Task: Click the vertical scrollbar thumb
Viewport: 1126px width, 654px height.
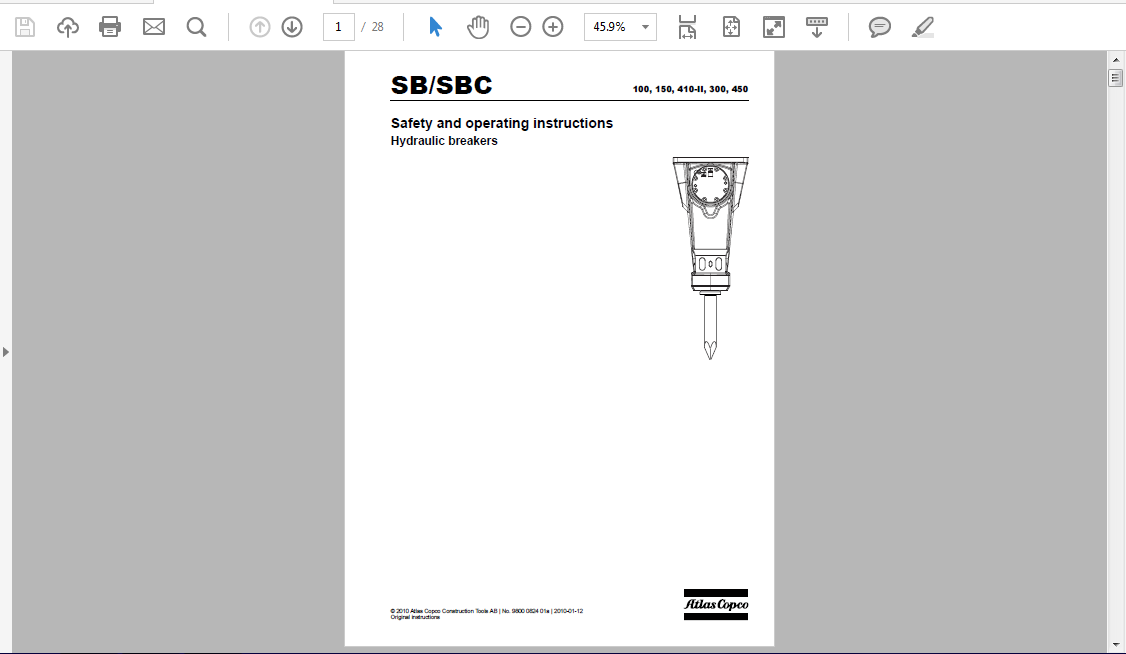Action: [1116, 78]
